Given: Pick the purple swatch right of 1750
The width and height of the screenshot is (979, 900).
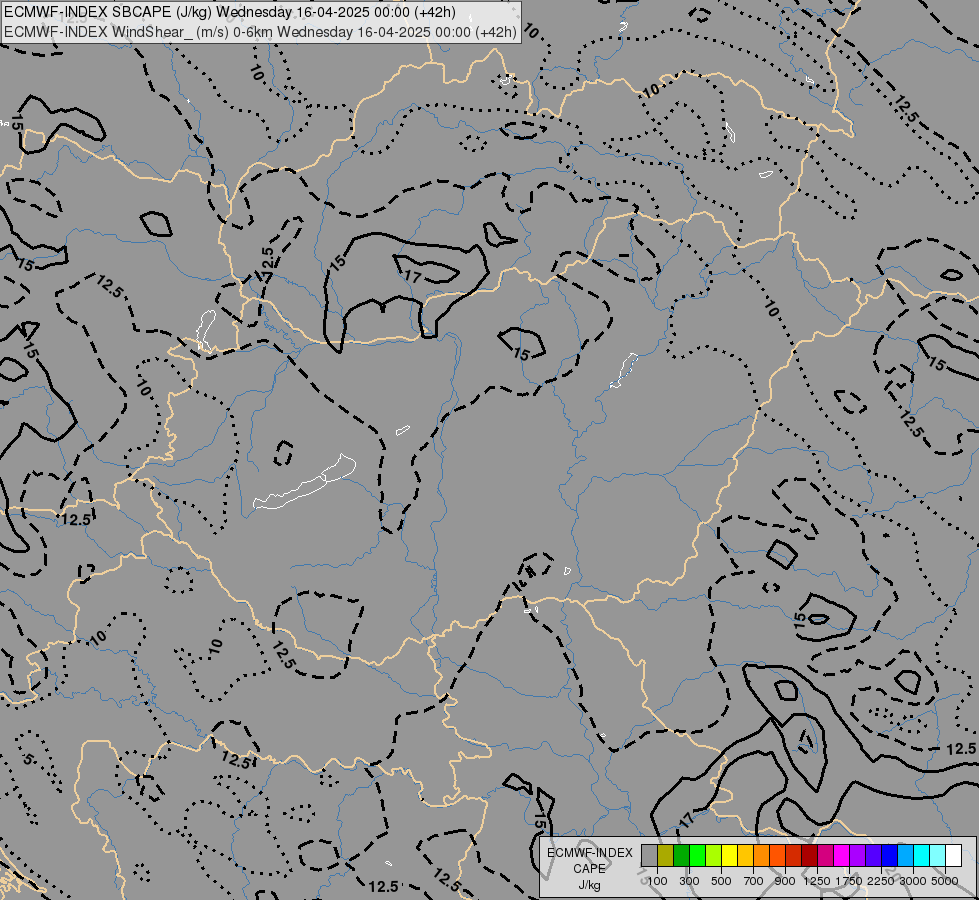Looking at the screenshot, I should click(x=858, y=855).
